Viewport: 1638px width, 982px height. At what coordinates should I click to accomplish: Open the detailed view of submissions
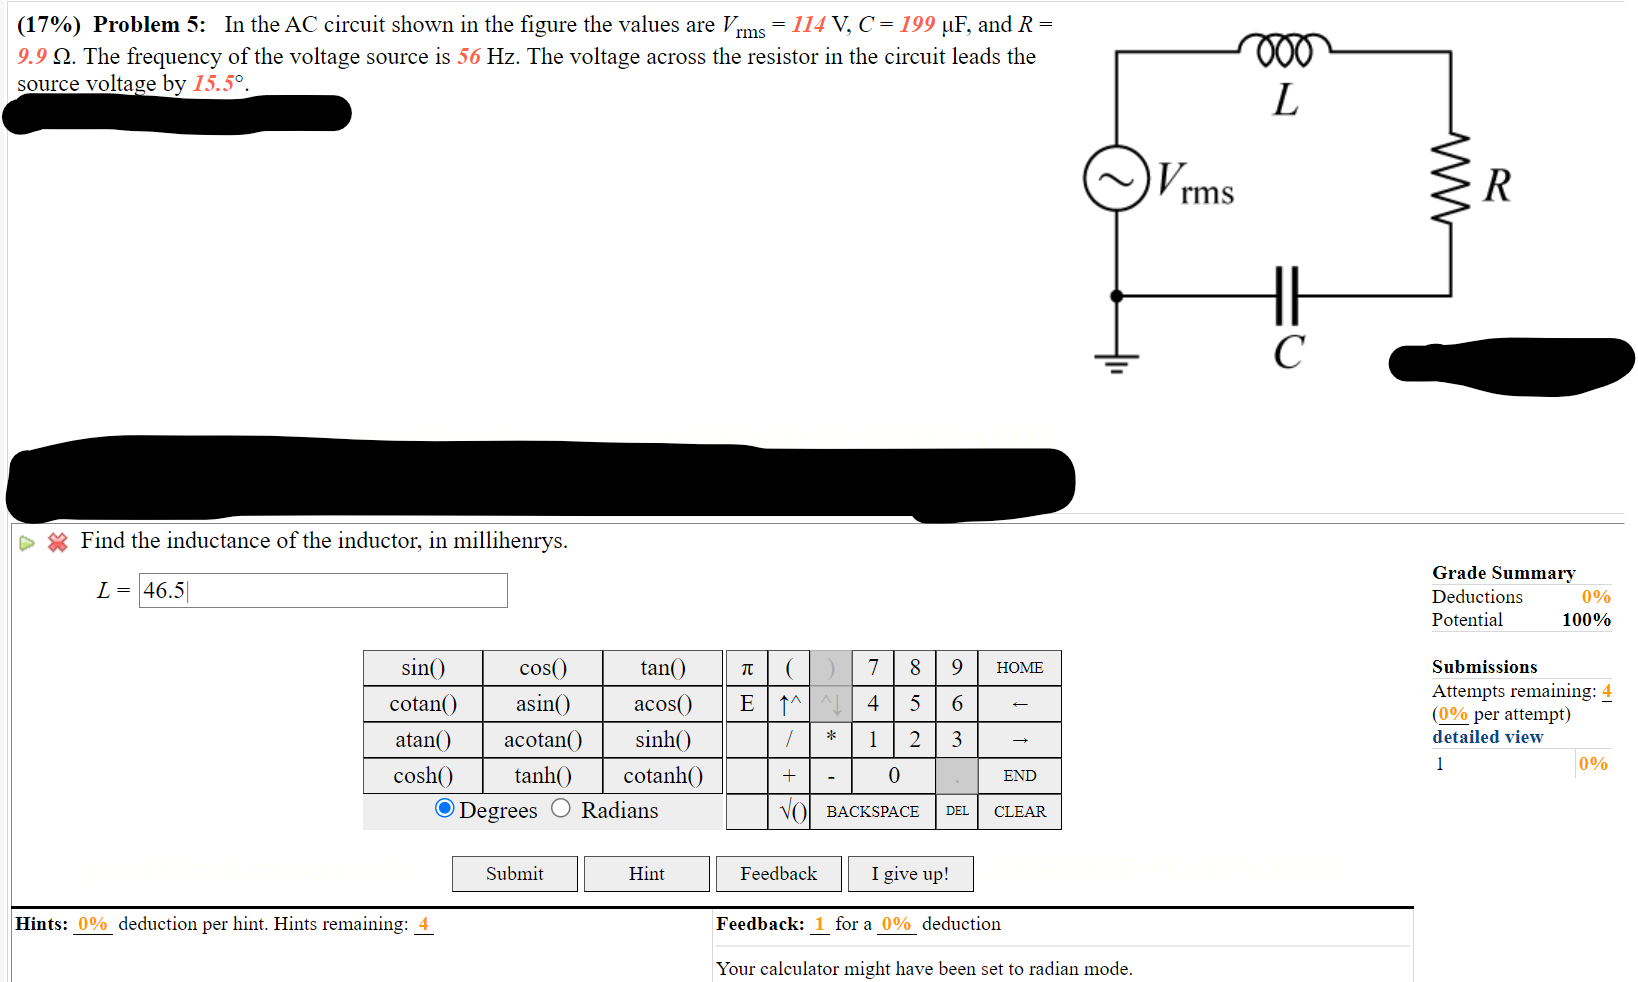point(1486,737)
